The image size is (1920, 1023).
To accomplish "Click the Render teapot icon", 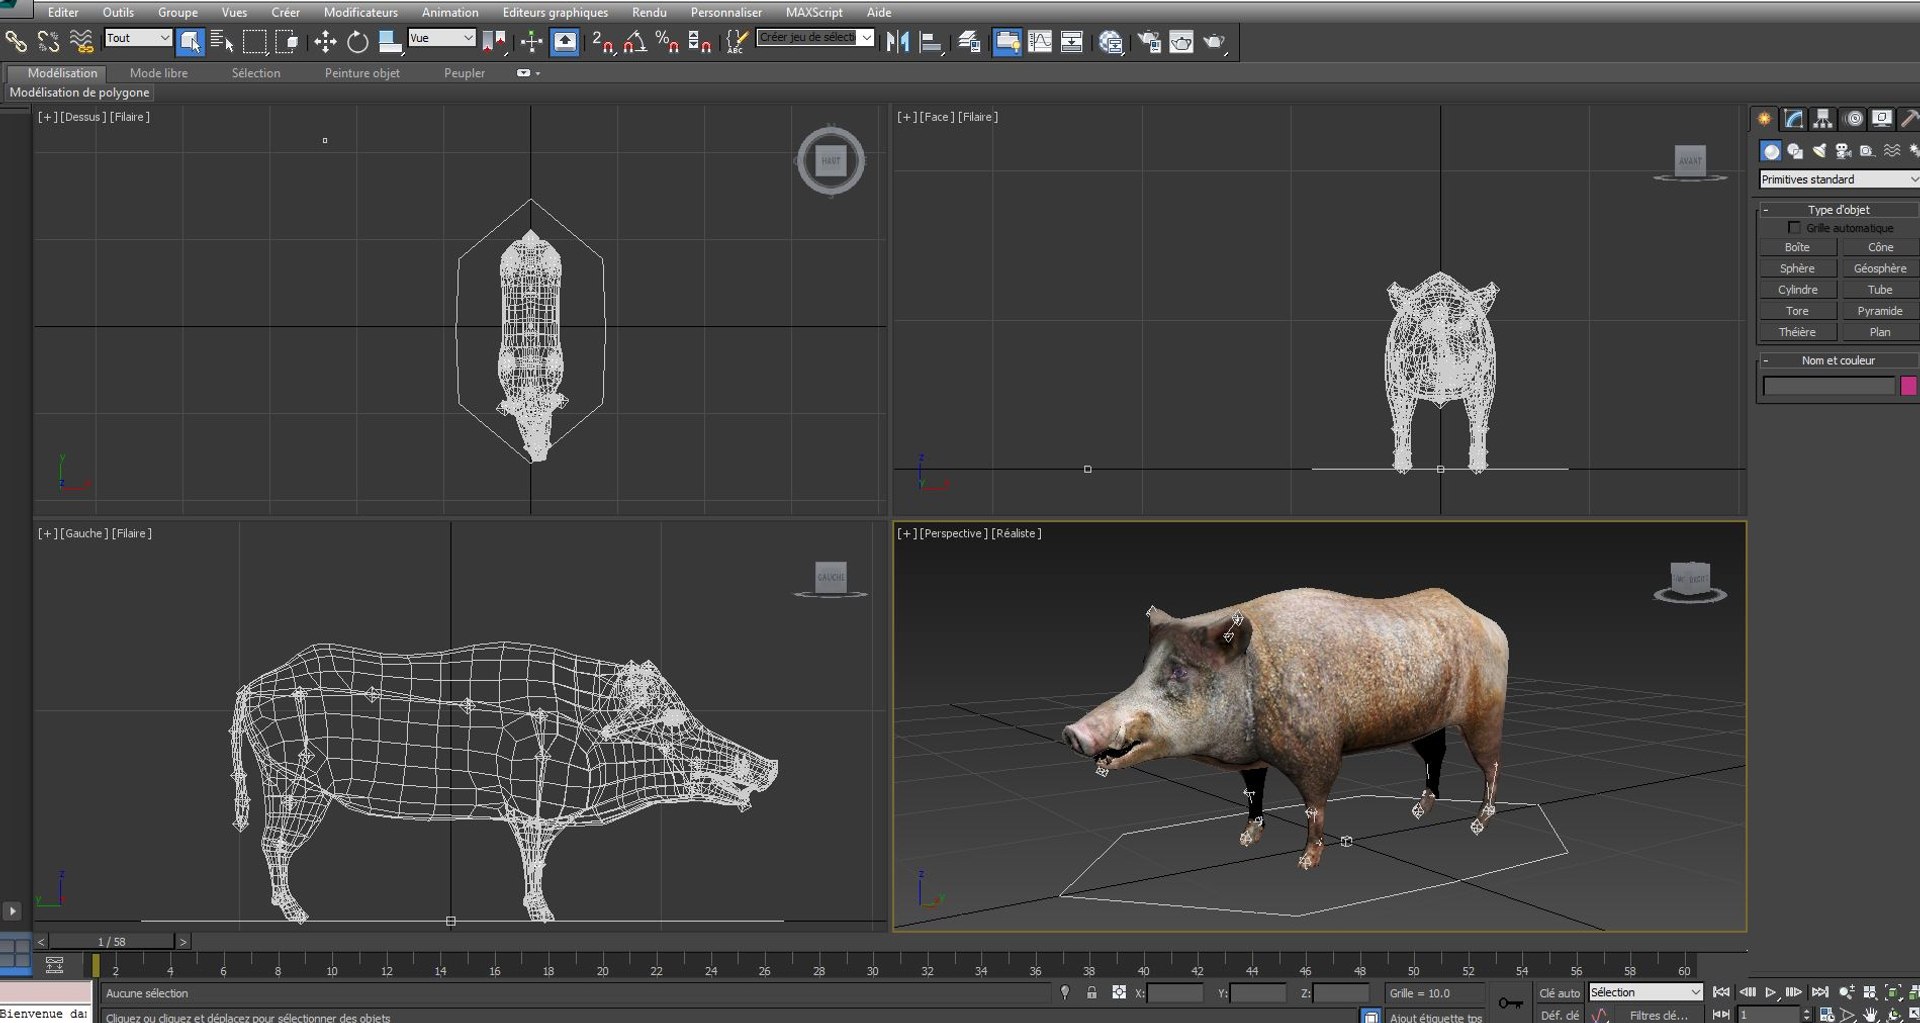I will [x=1214, y=41].
